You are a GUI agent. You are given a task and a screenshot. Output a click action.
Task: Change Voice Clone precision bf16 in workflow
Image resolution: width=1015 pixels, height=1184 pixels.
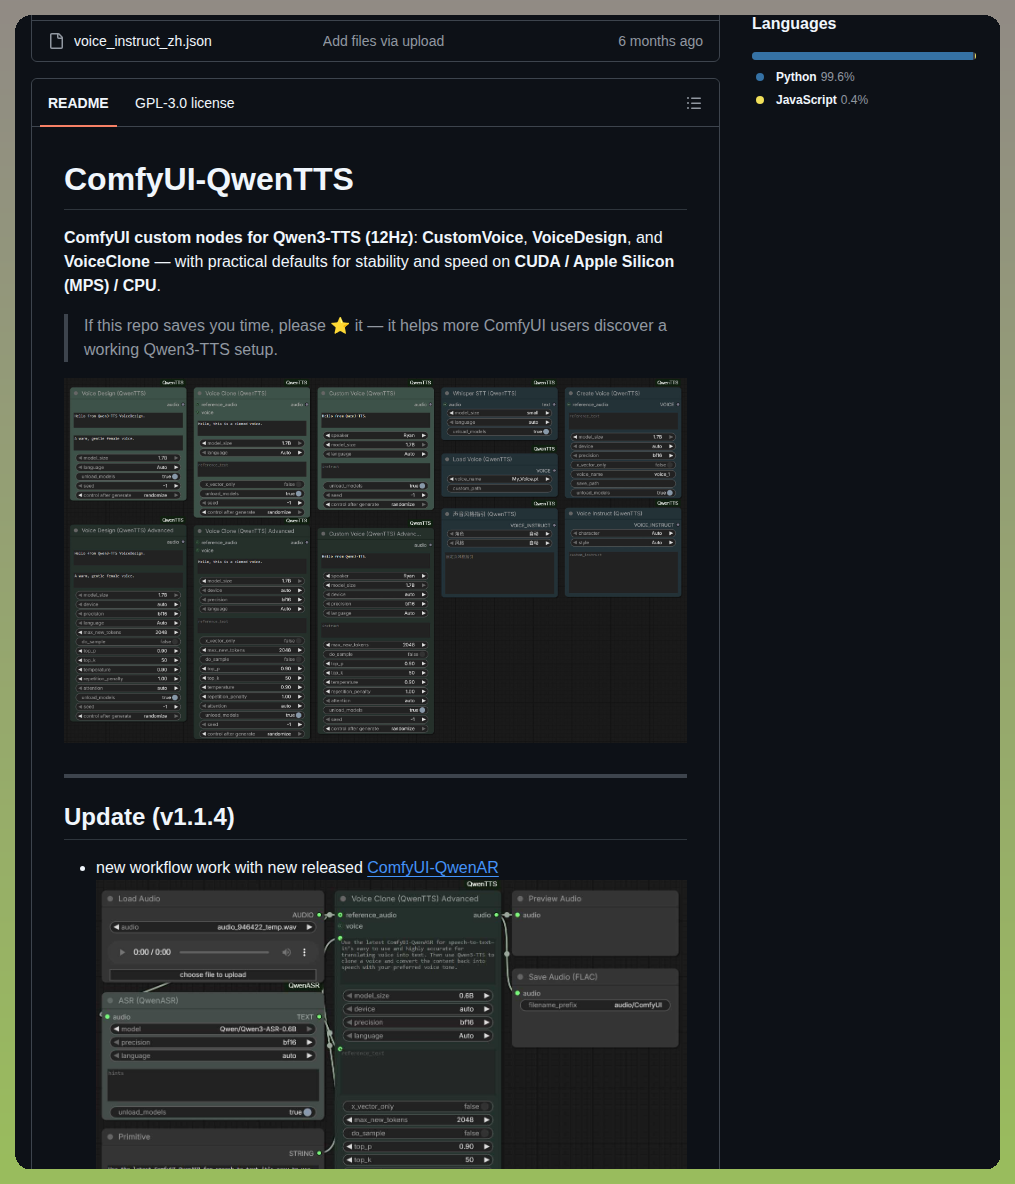pos(418,1022)
